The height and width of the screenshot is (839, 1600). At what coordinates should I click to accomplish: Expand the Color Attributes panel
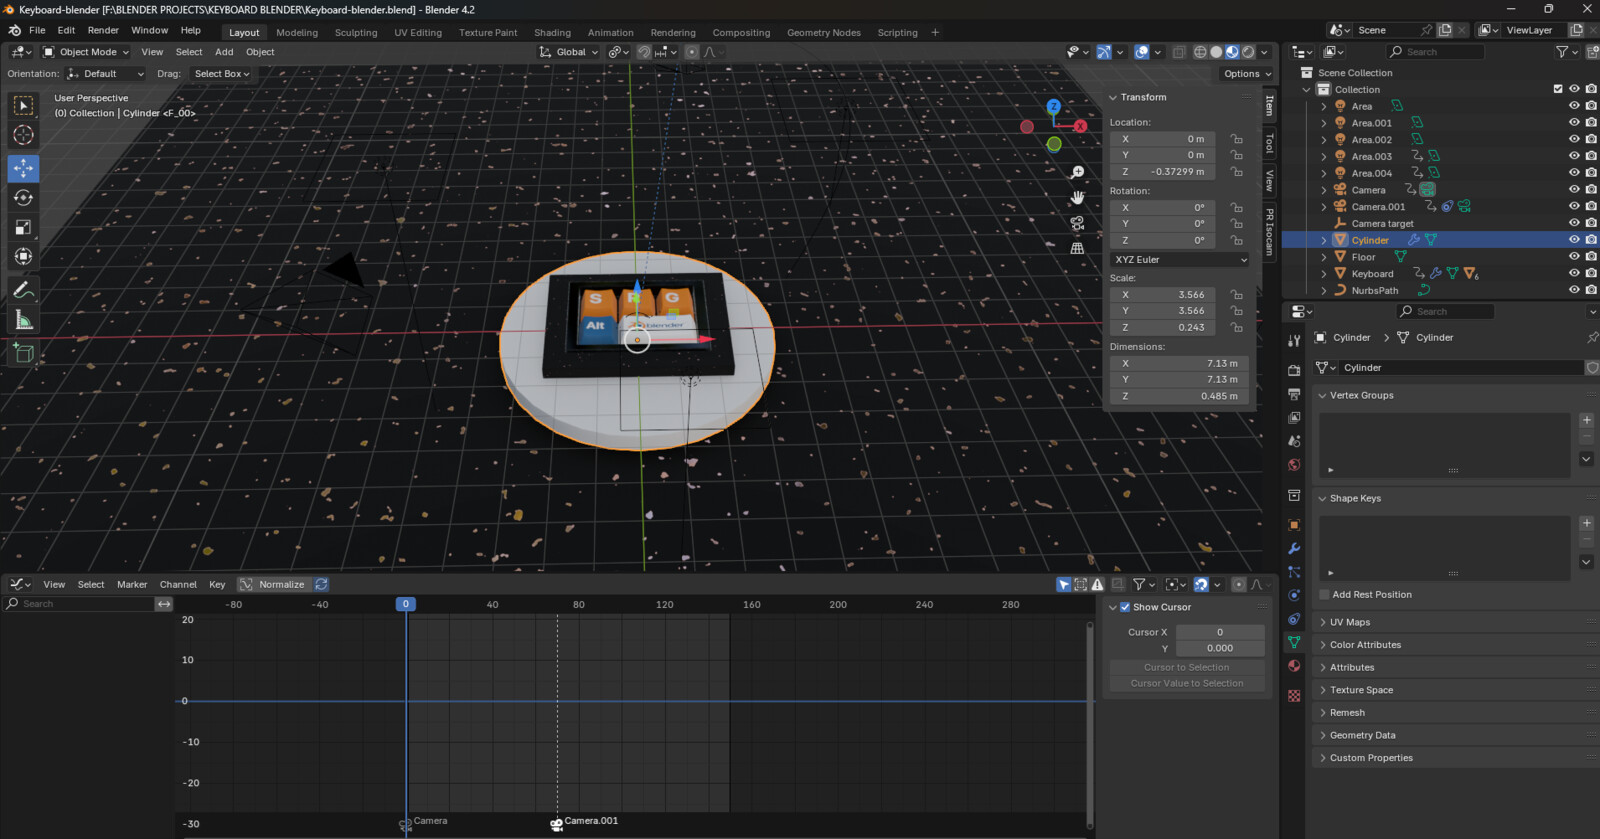point(1365,645)
